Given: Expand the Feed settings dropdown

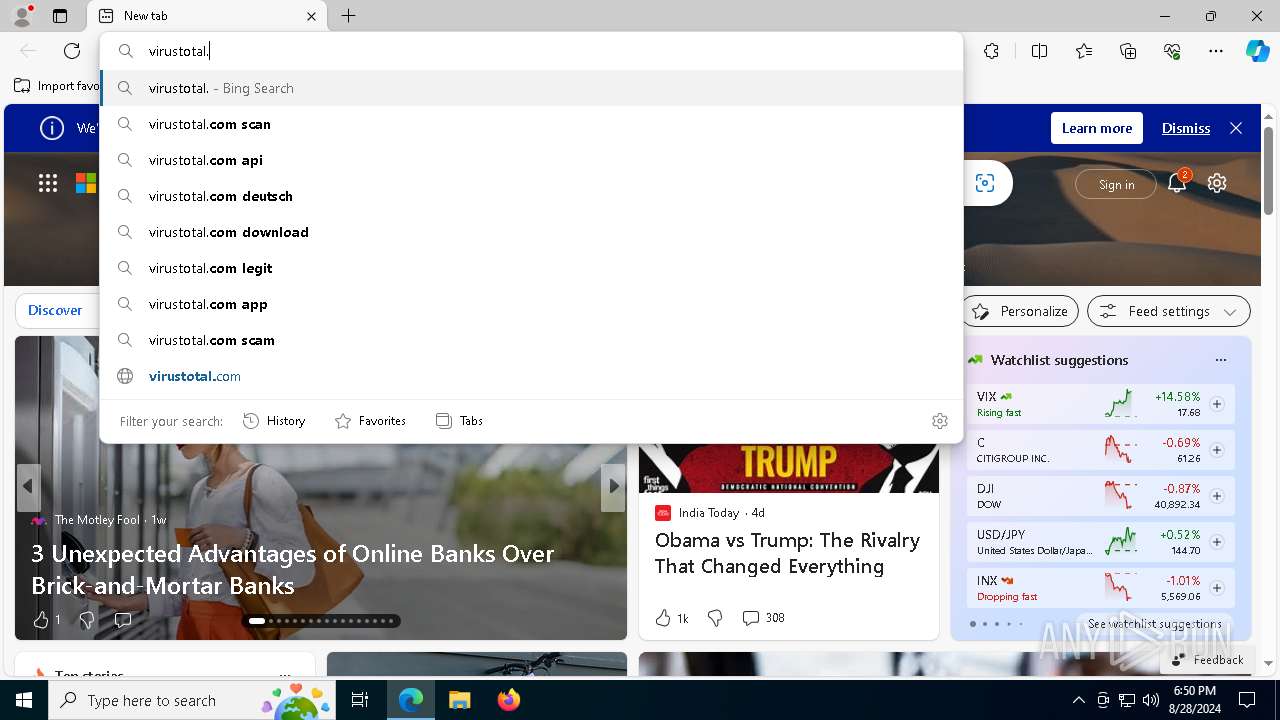Looking at the screenshot, I should coord(1169,311).
